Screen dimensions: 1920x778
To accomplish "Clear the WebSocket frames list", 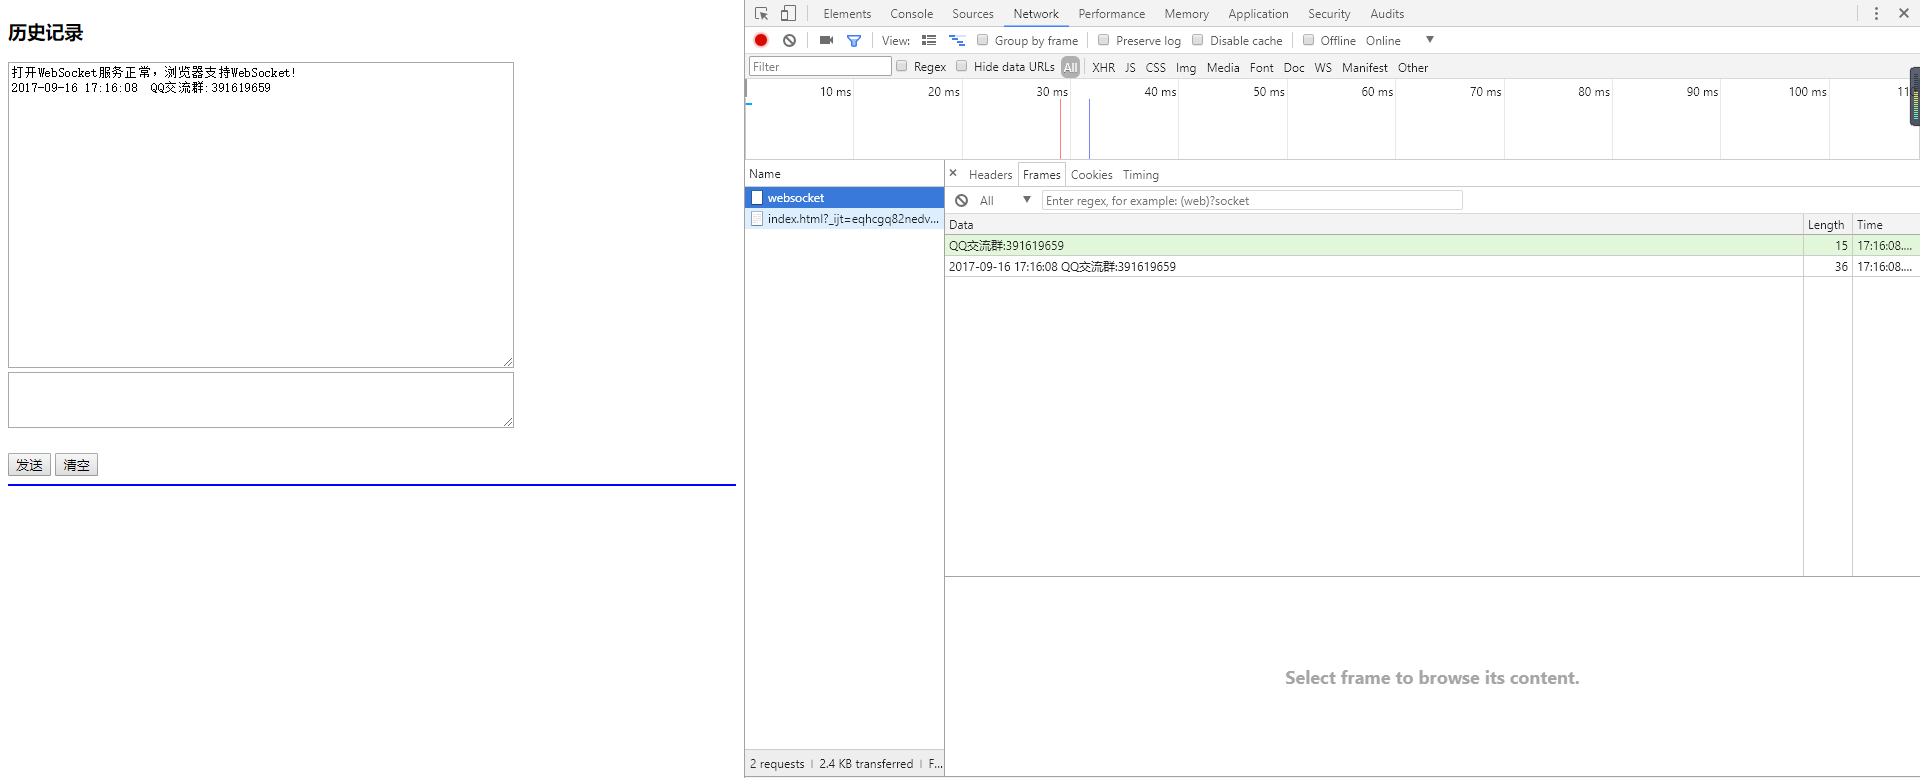I will 961,201.
